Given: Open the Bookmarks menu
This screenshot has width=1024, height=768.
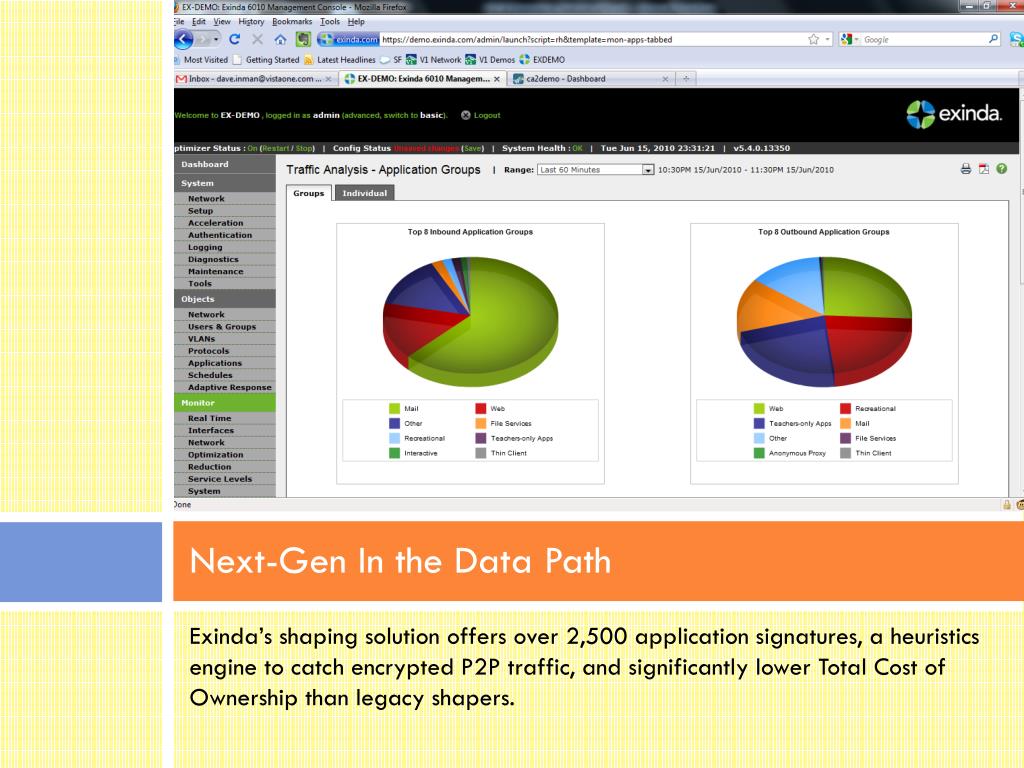Looking at the screenshot, I should pos(292,22).
